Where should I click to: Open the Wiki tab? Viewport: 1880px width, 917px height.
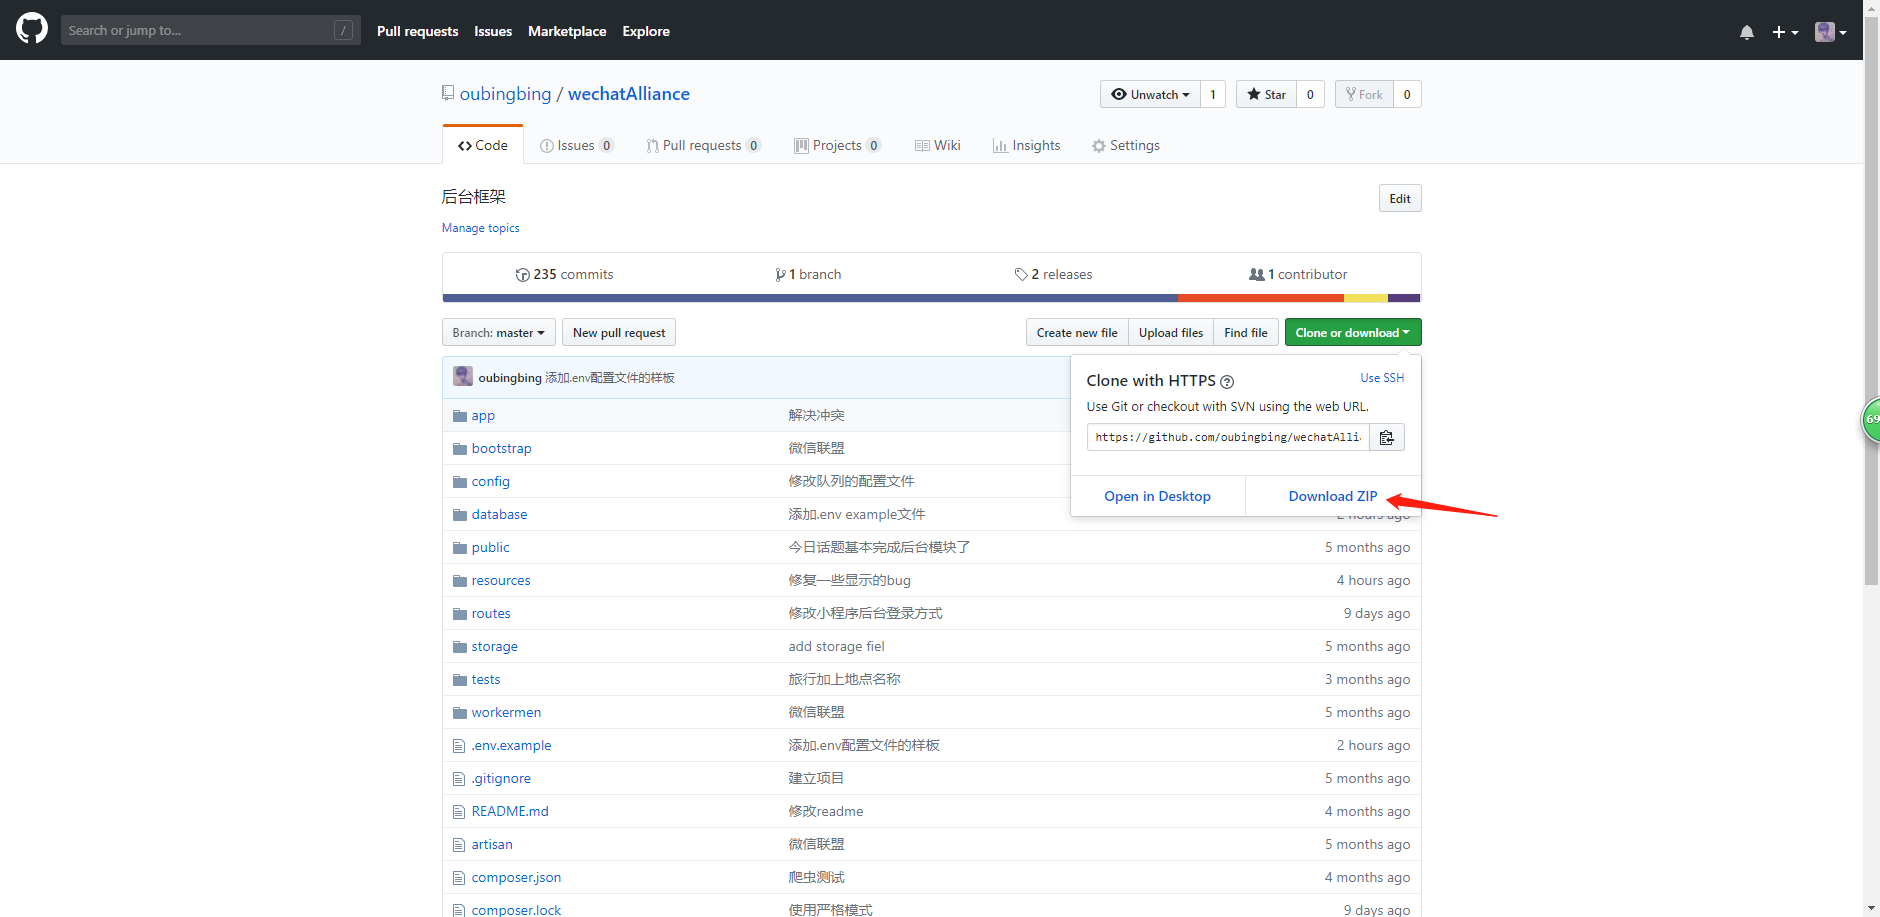[x=938, y=145]
